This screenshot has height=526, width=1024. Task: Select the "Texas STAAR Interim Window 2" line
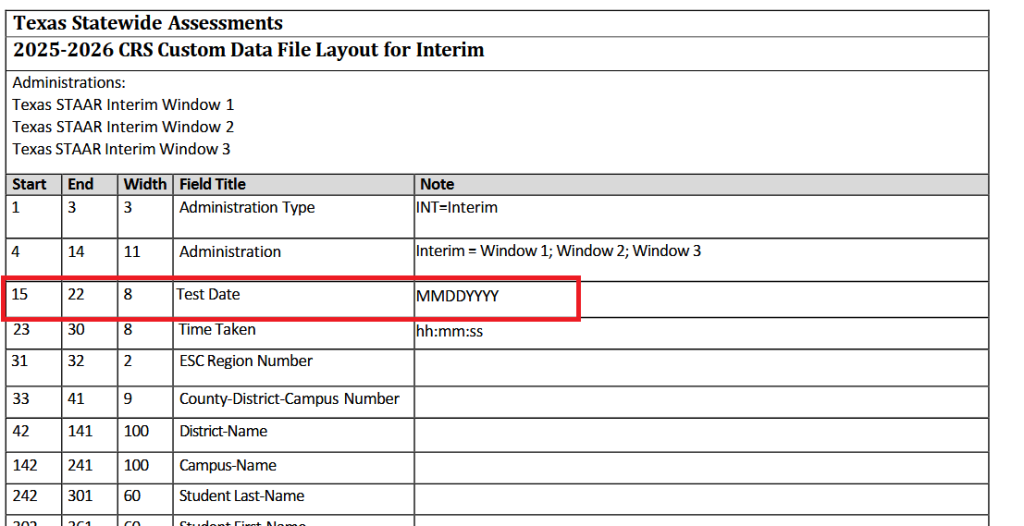coord(123,127)
